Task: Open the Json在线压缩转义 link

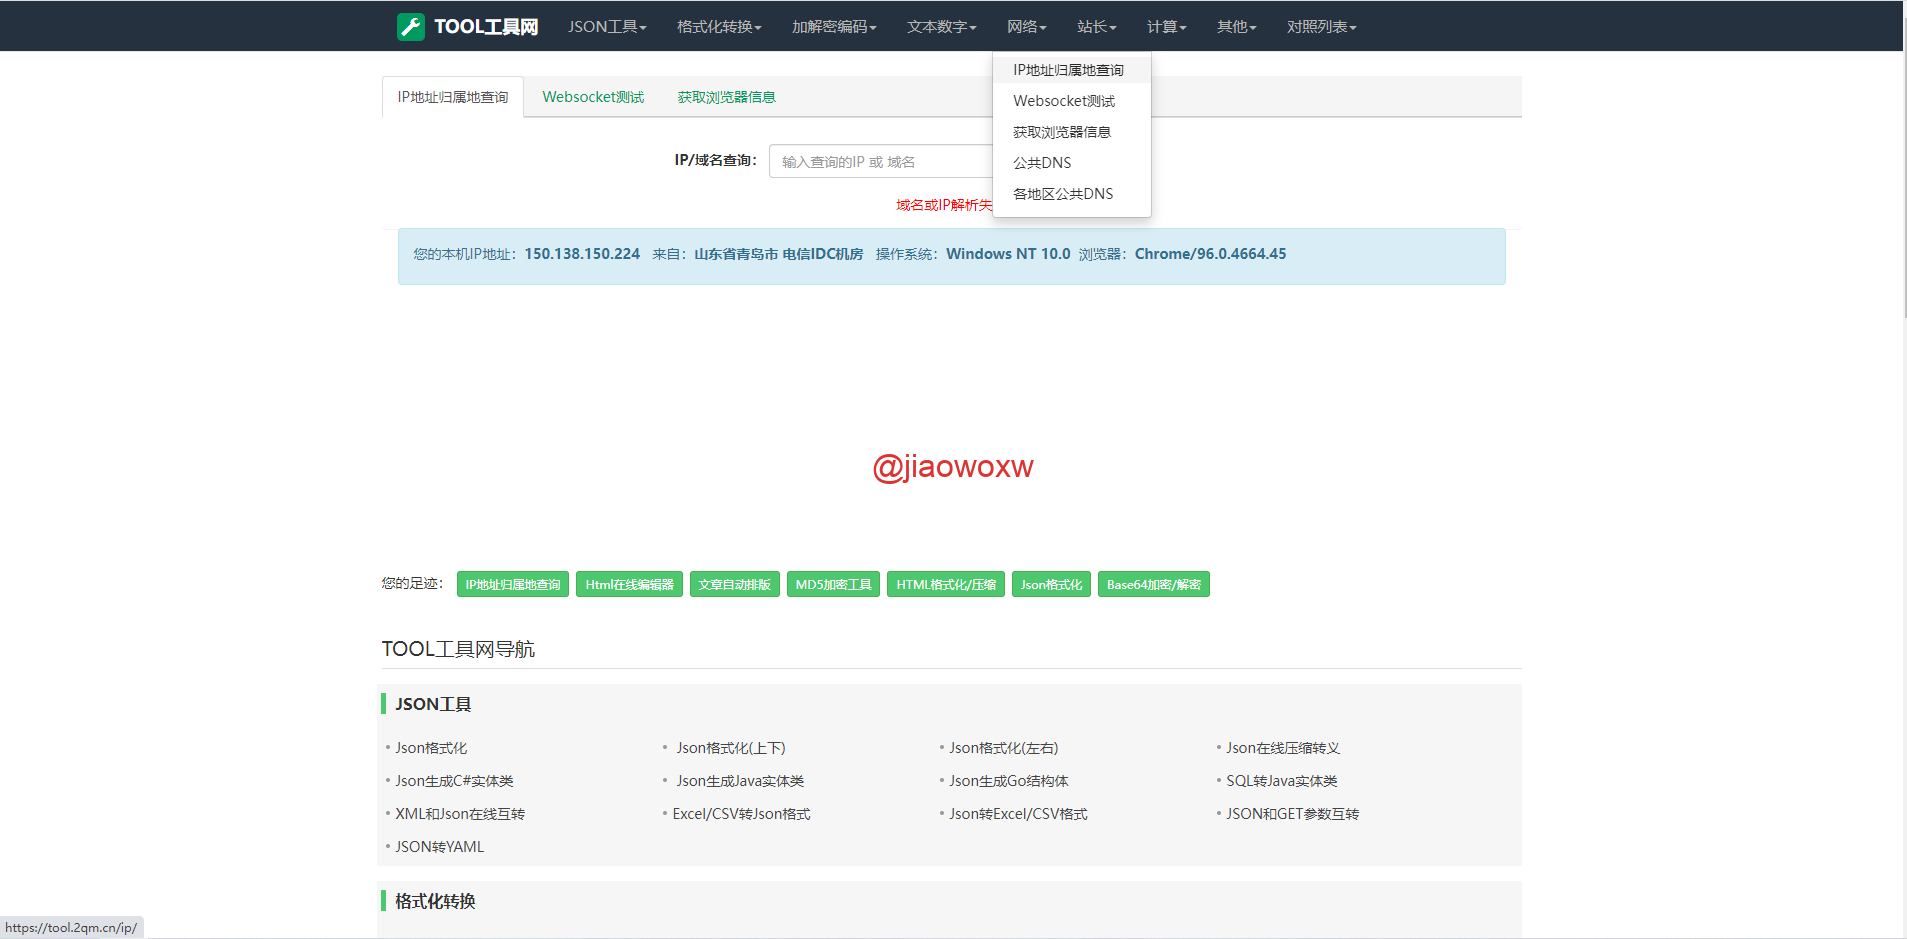Action: coord(1283,748)
